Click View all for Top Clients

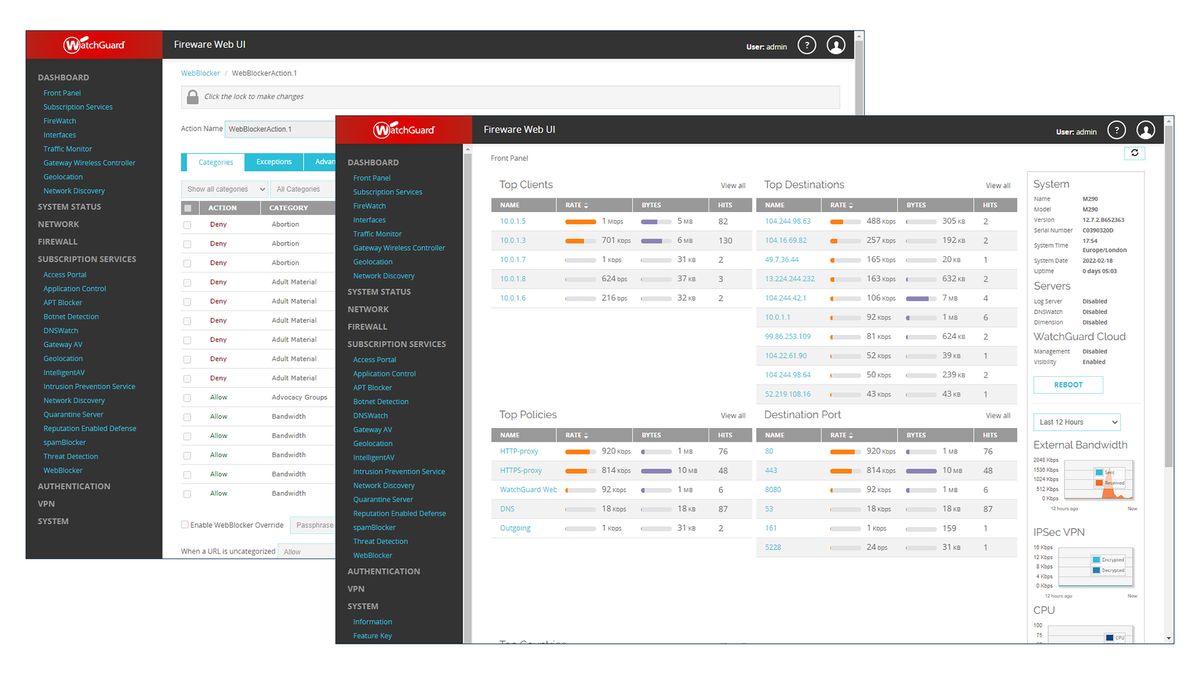coord(733,185)
